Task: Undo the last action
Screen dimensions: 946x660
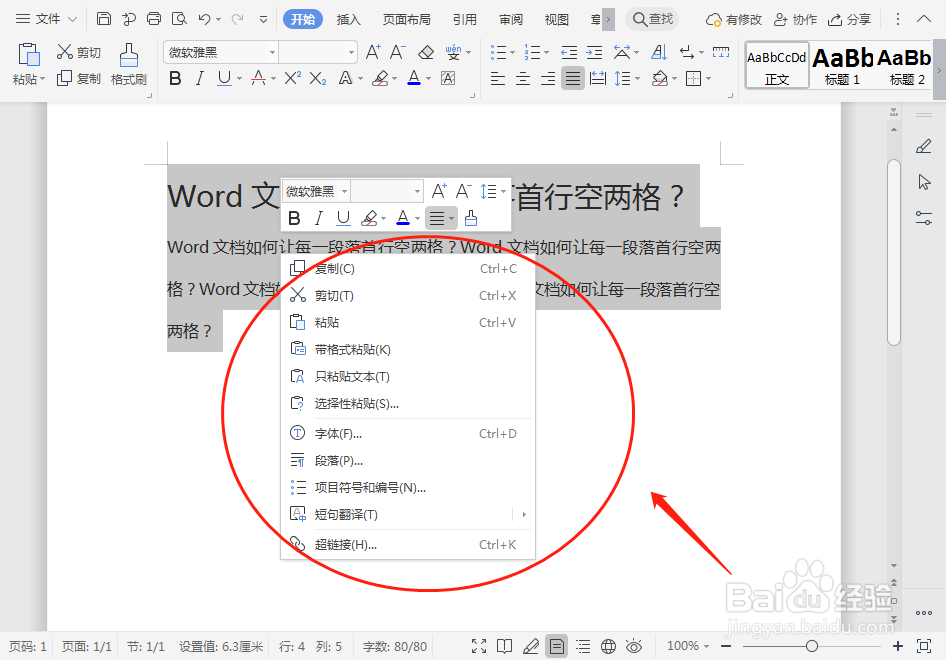Action: pos(204,19)
